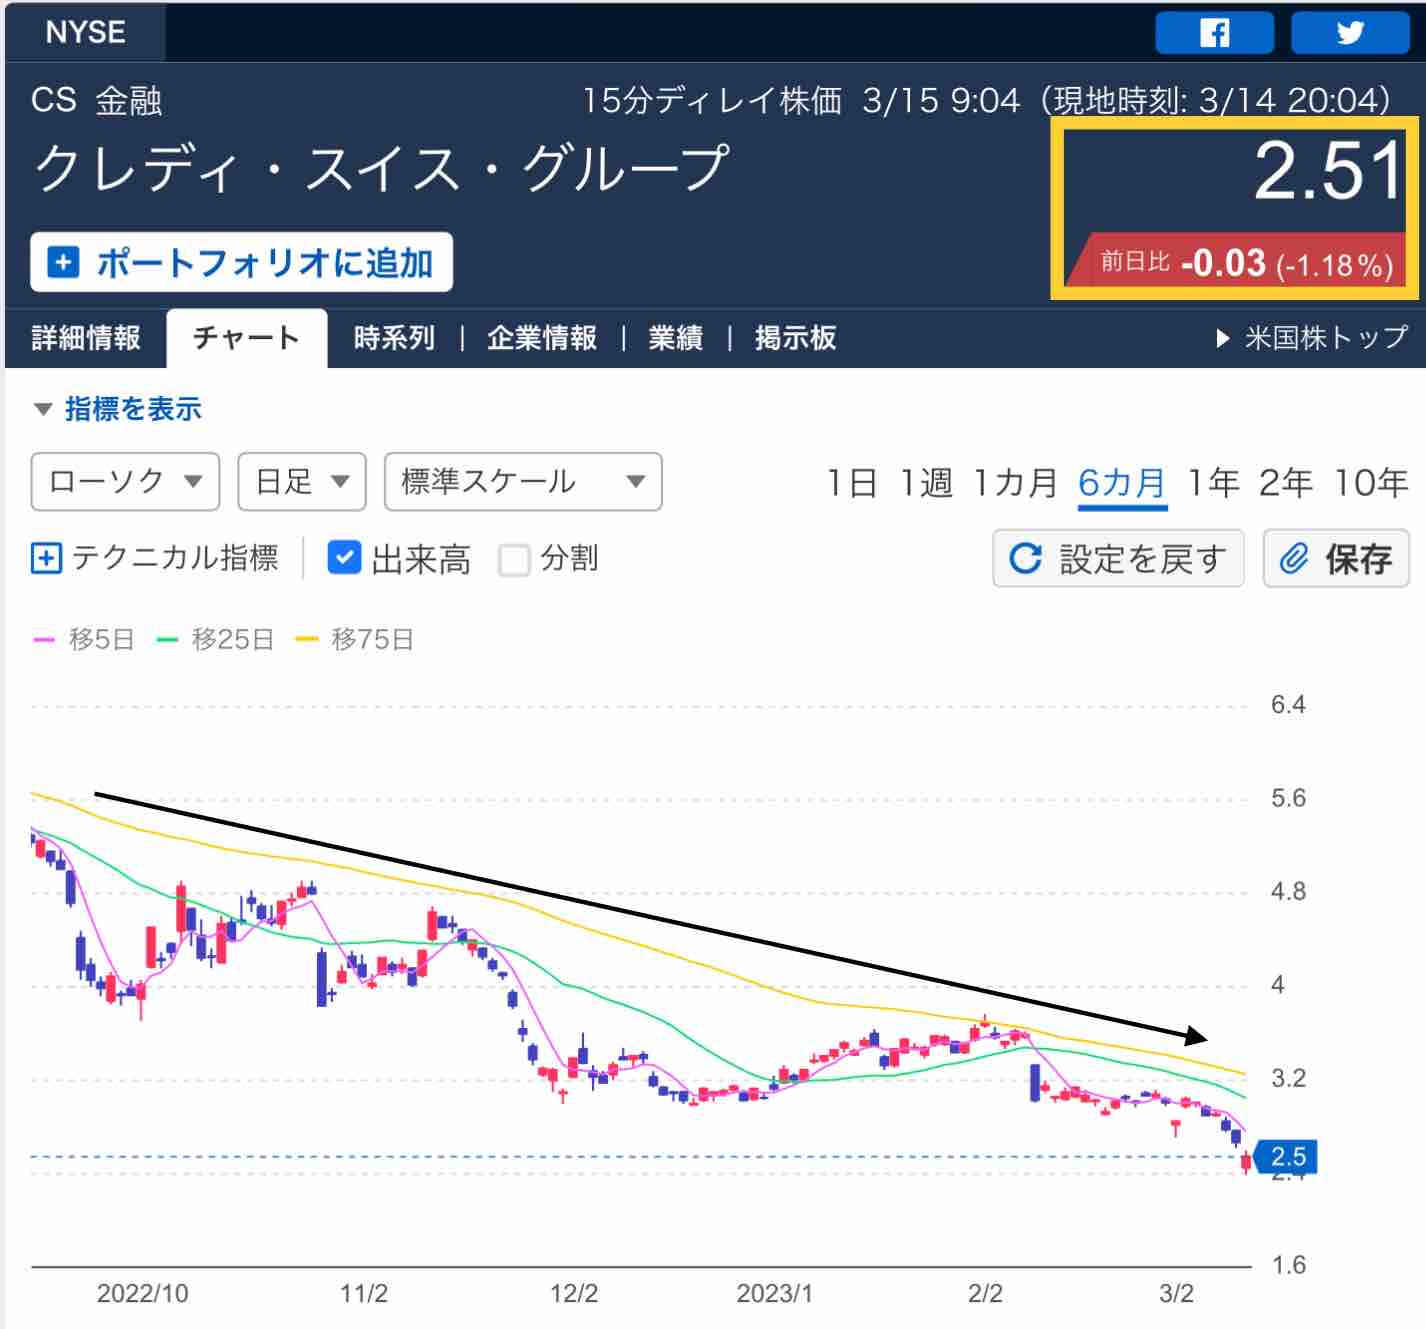Click the 移5日 legend entry
1426x1329 pixels.
point(84,639)
